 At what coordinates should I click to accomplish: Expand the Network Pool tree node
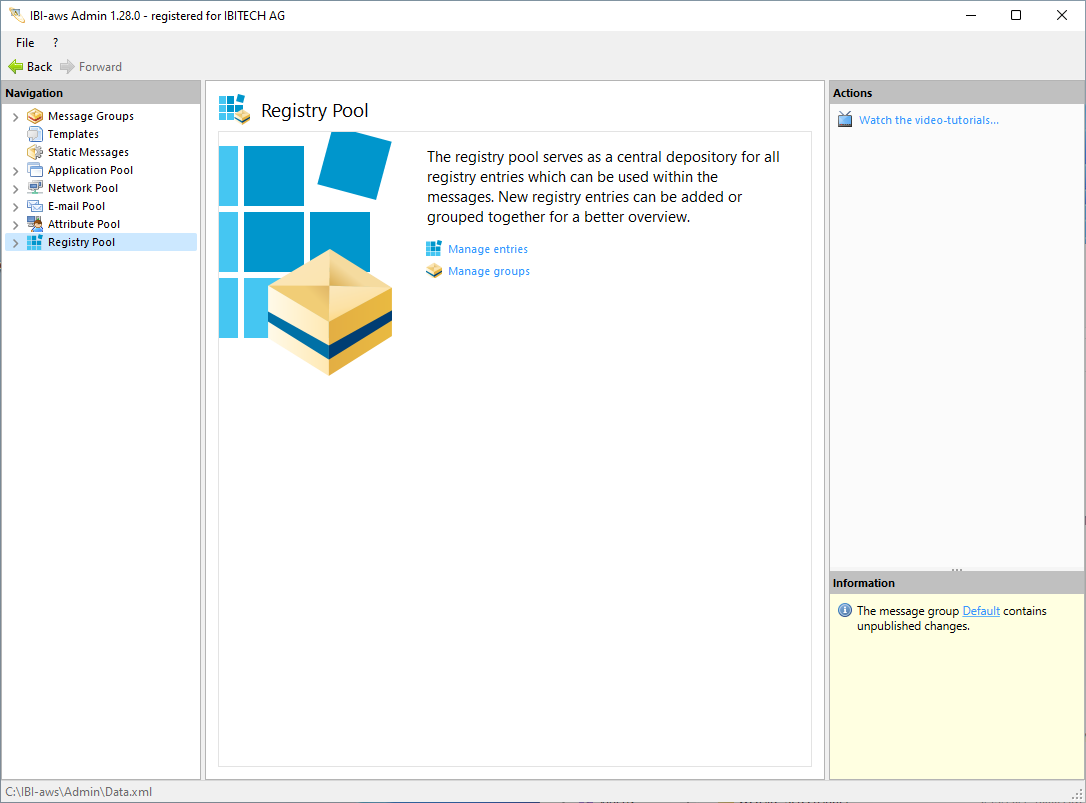pos(15,189)
